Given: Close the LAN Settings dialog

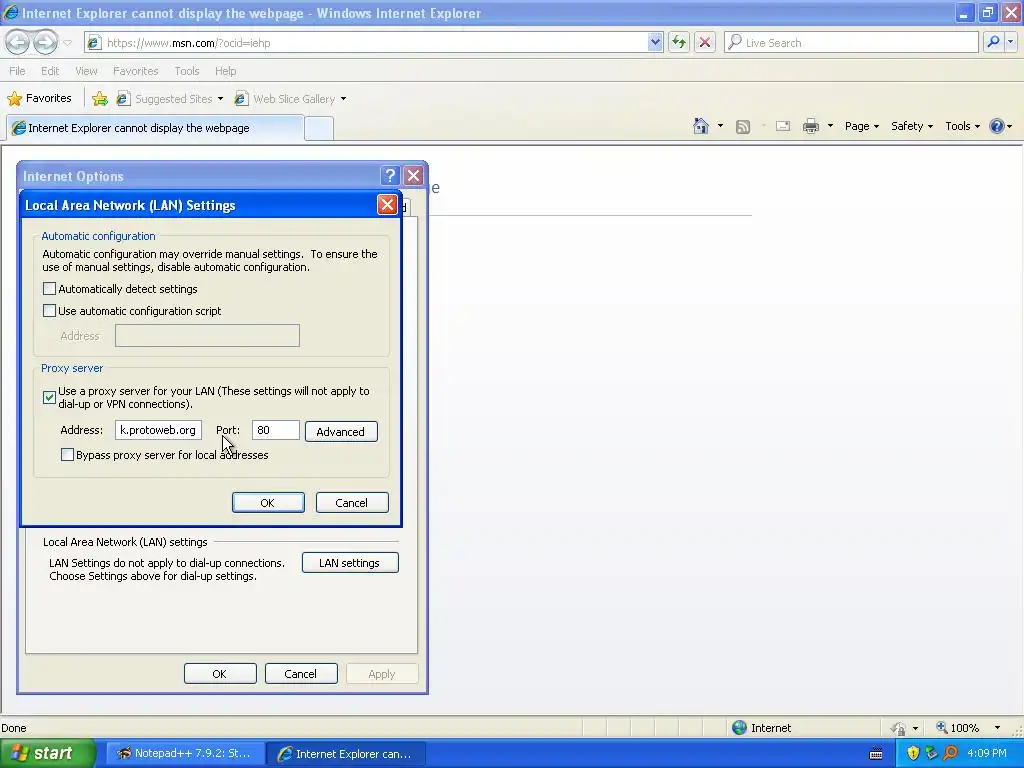Looking at the screenshot, I should [x=387, y=205].
